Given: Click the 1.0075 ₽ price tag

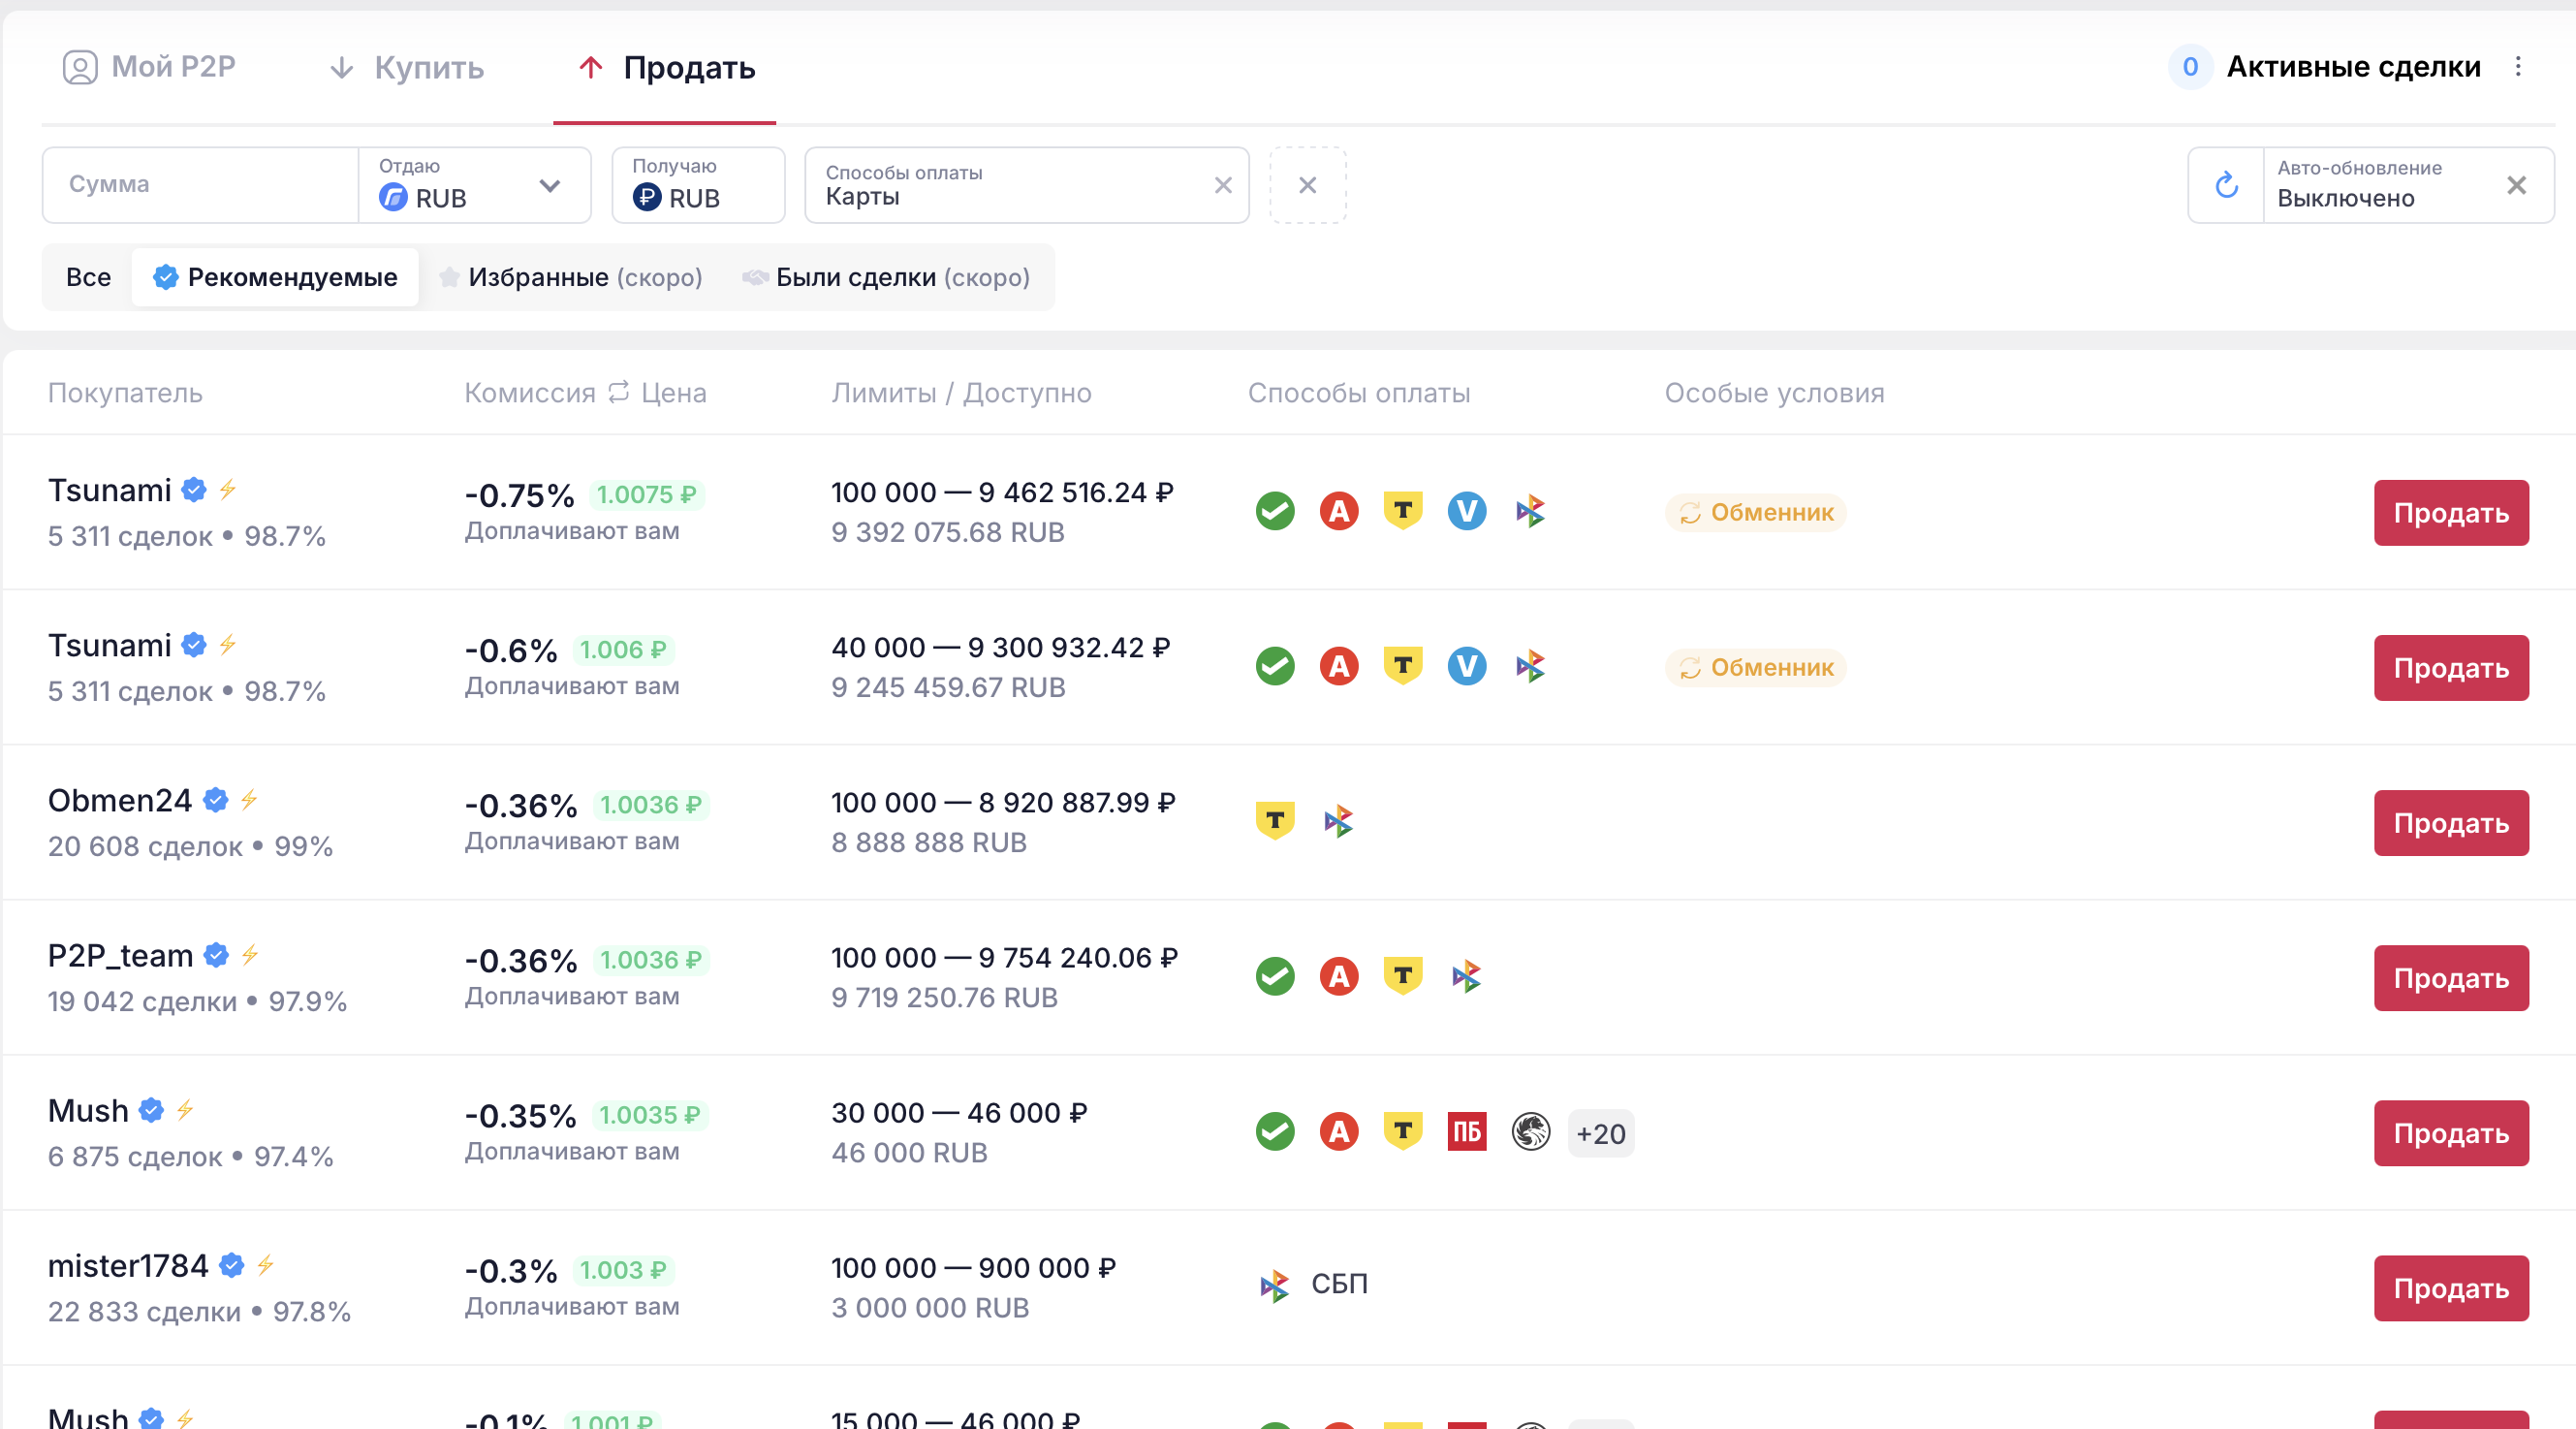Looking at the screenshot, I should tap(646, 494).
